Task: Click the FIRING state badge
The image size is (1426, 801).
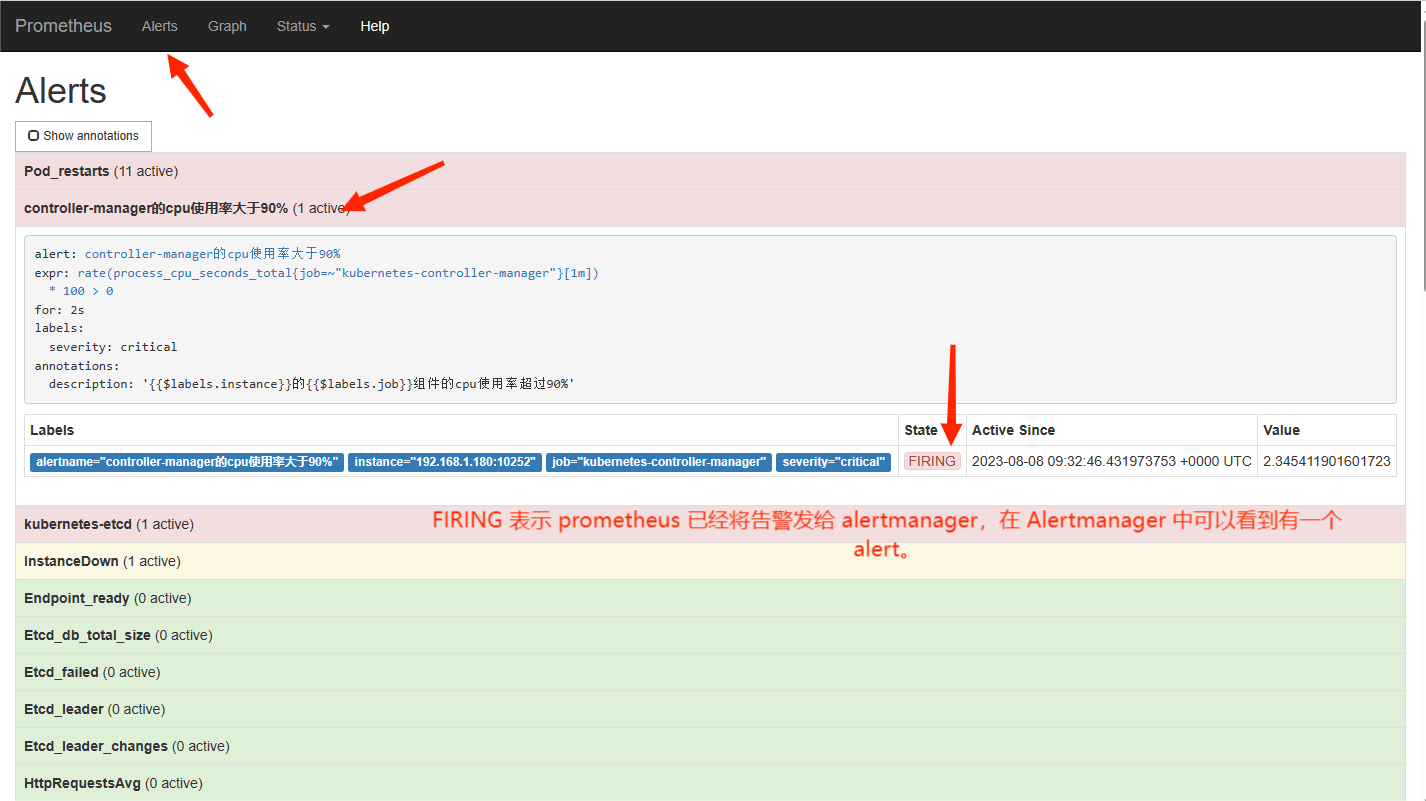Action: [x=932, y=461]
